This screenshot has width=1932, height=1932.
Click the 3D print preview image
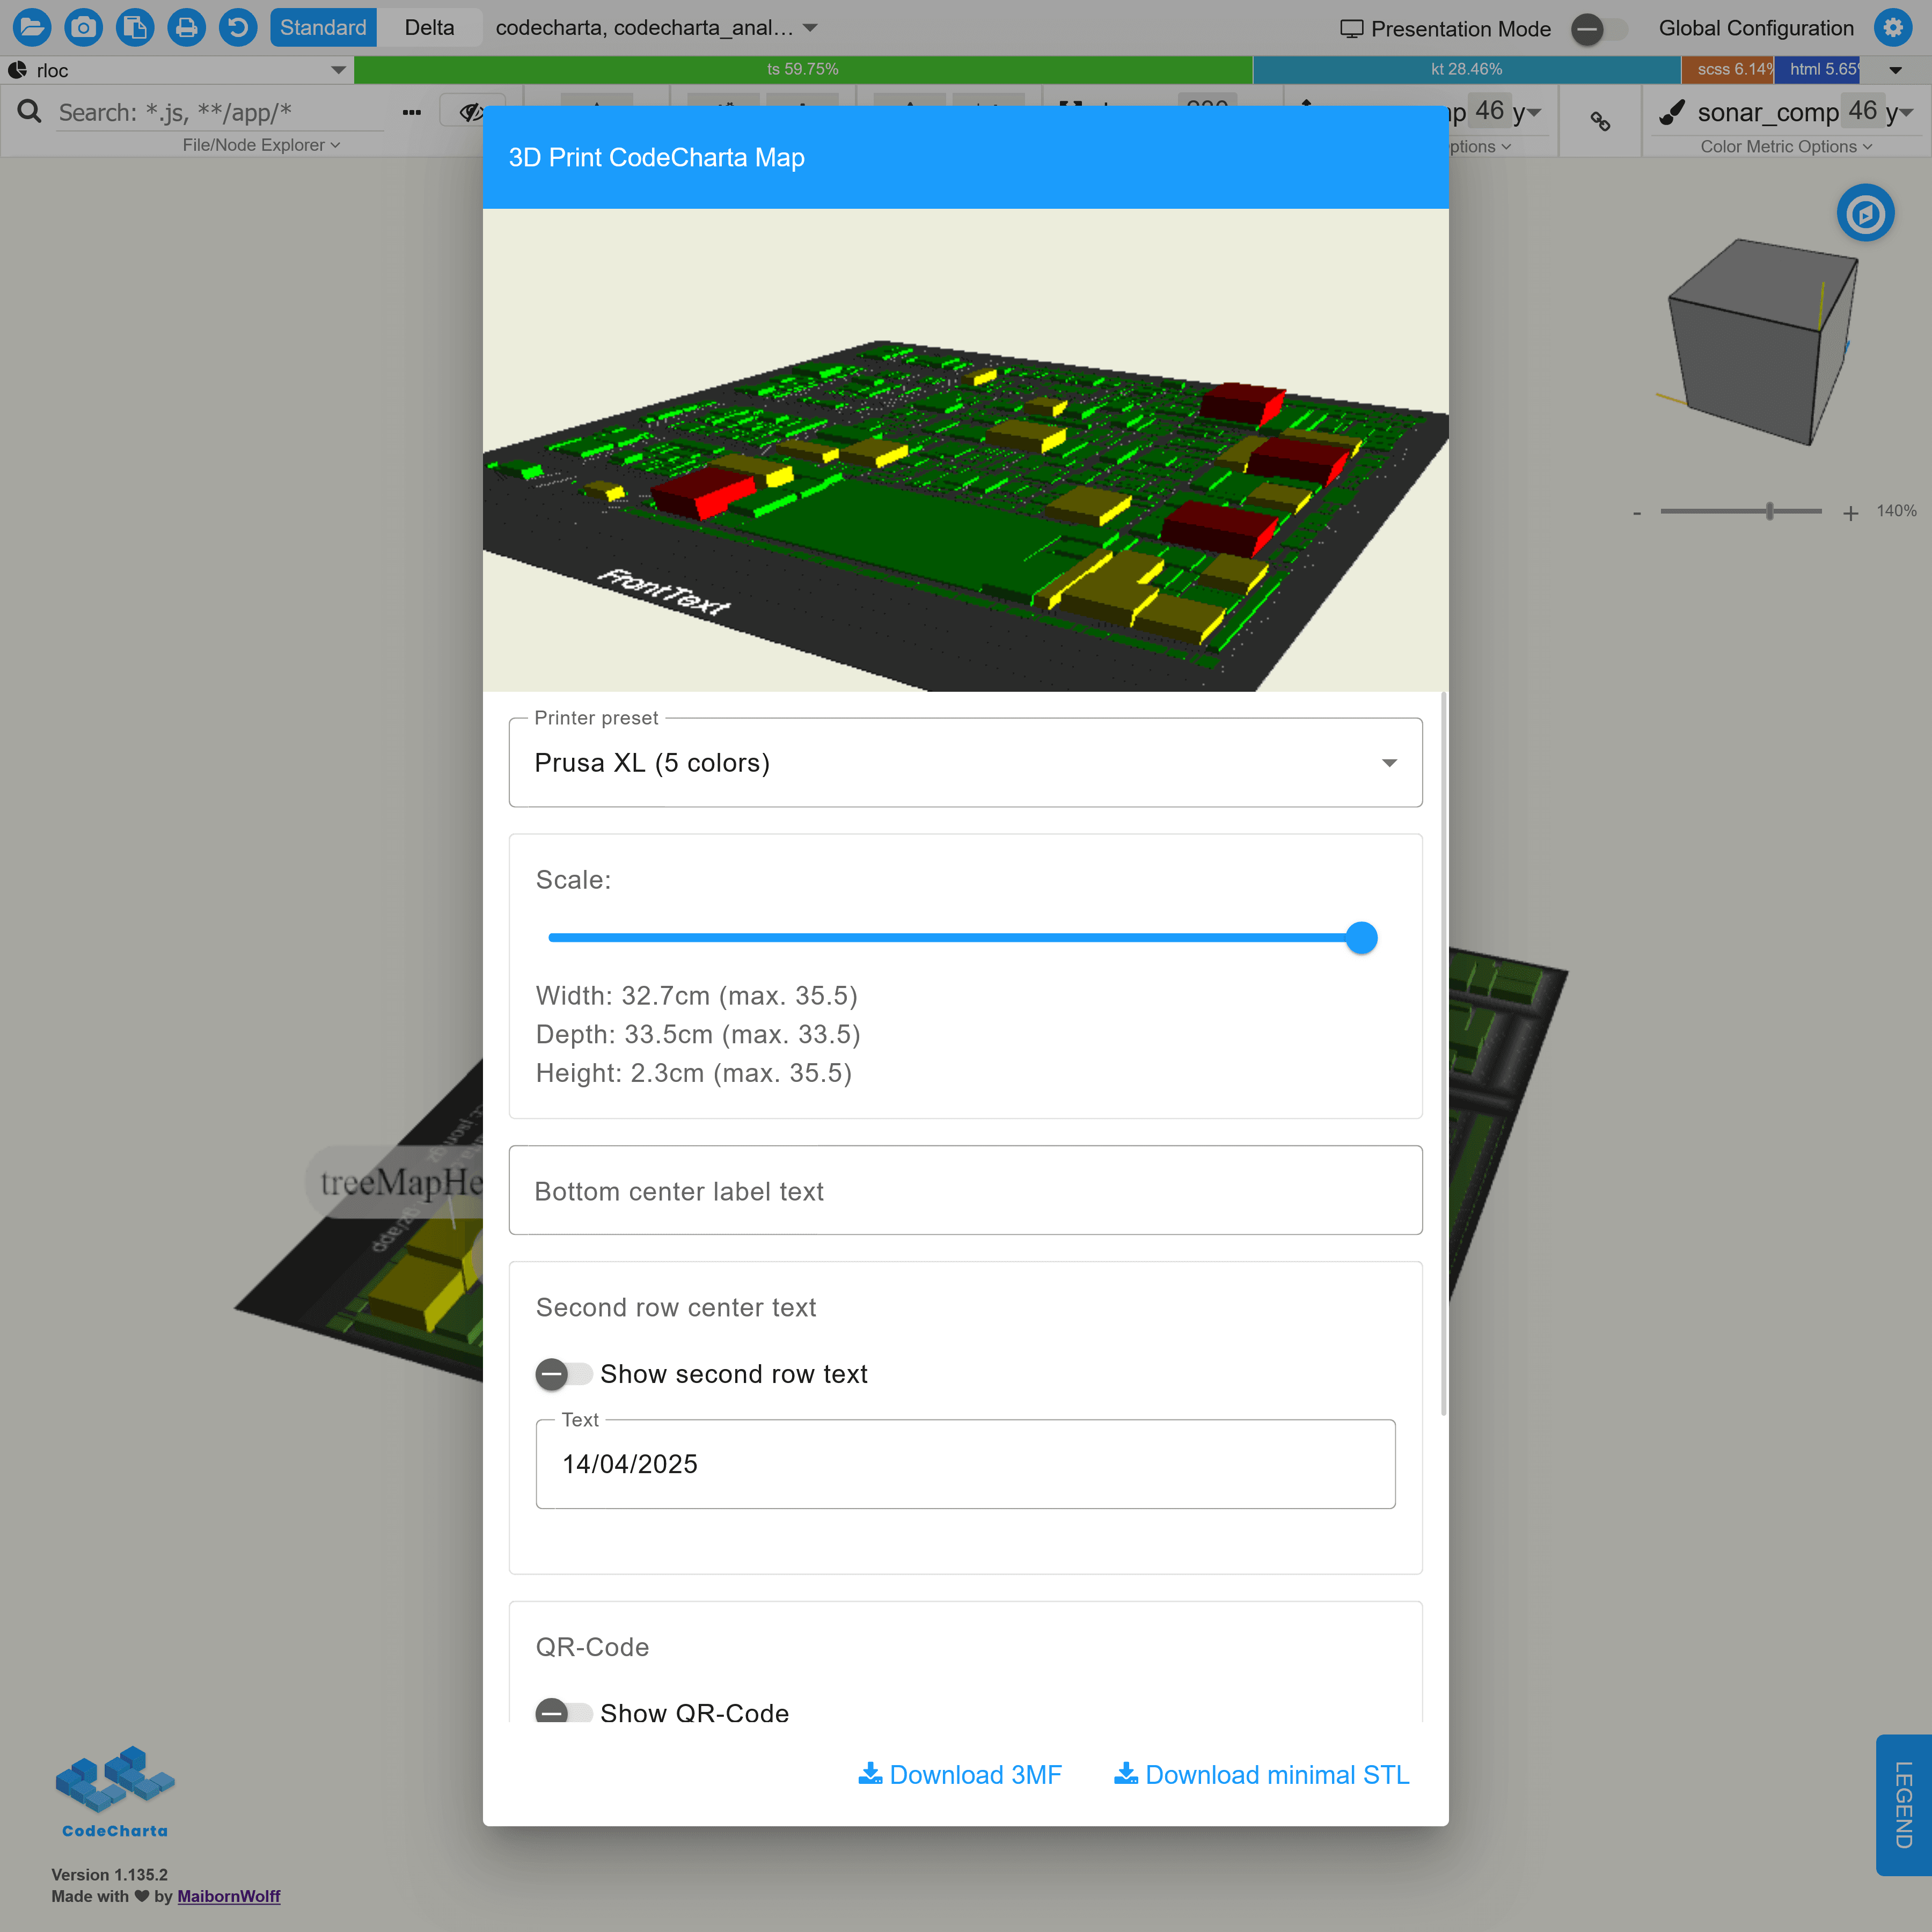click(x=965, y=450)
